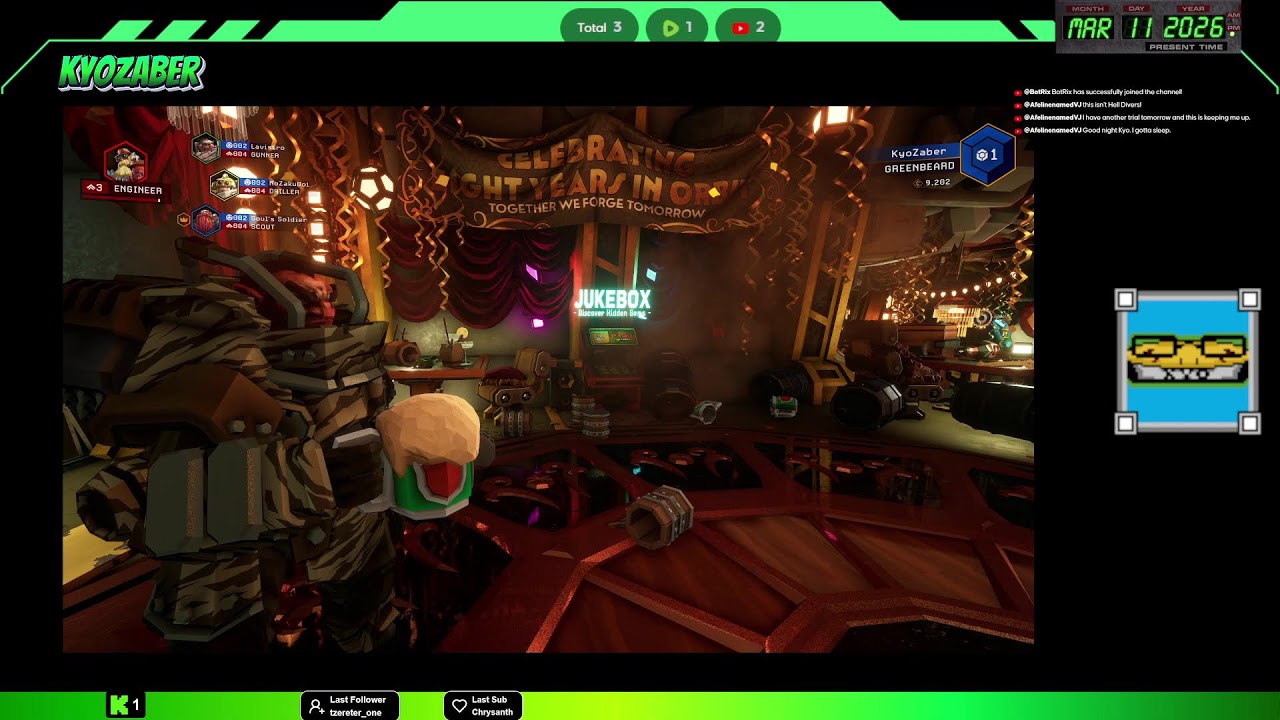Click YouTube icon beside "Good night Kyo" message
Image resolution: width=1280 pixels, height=720 pixels.
point(1018,131)
